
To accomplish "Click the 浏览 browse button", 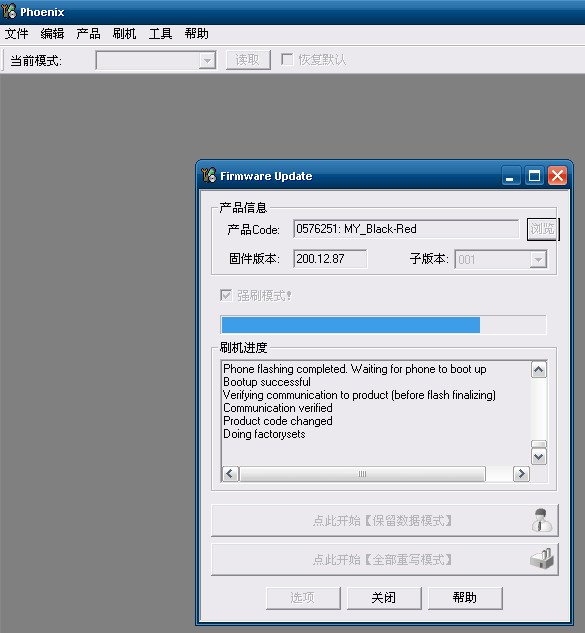I will point(543,229).
